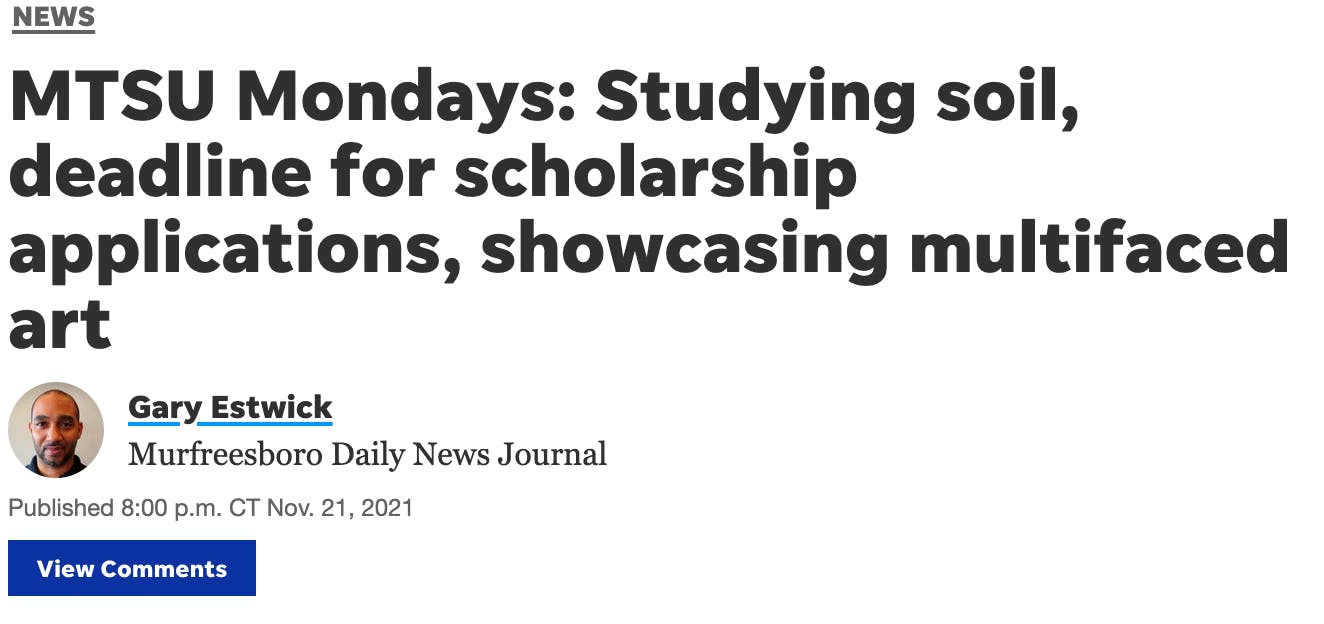The width and height of the screenshot is (1324, 624).
Task: Click Gary Estwick's author profile photo
Action: point(56,430)
